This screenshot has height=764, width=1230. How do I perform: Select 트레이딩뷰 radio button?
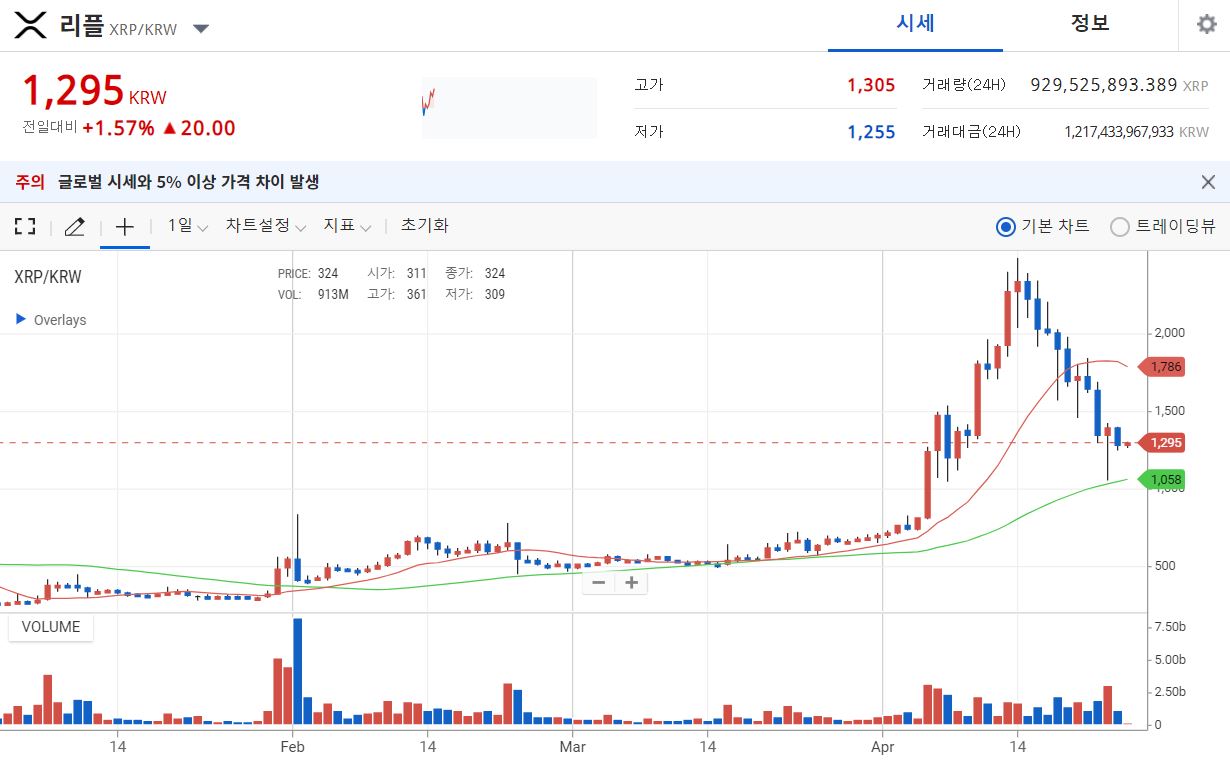[x=1120, y=227]
